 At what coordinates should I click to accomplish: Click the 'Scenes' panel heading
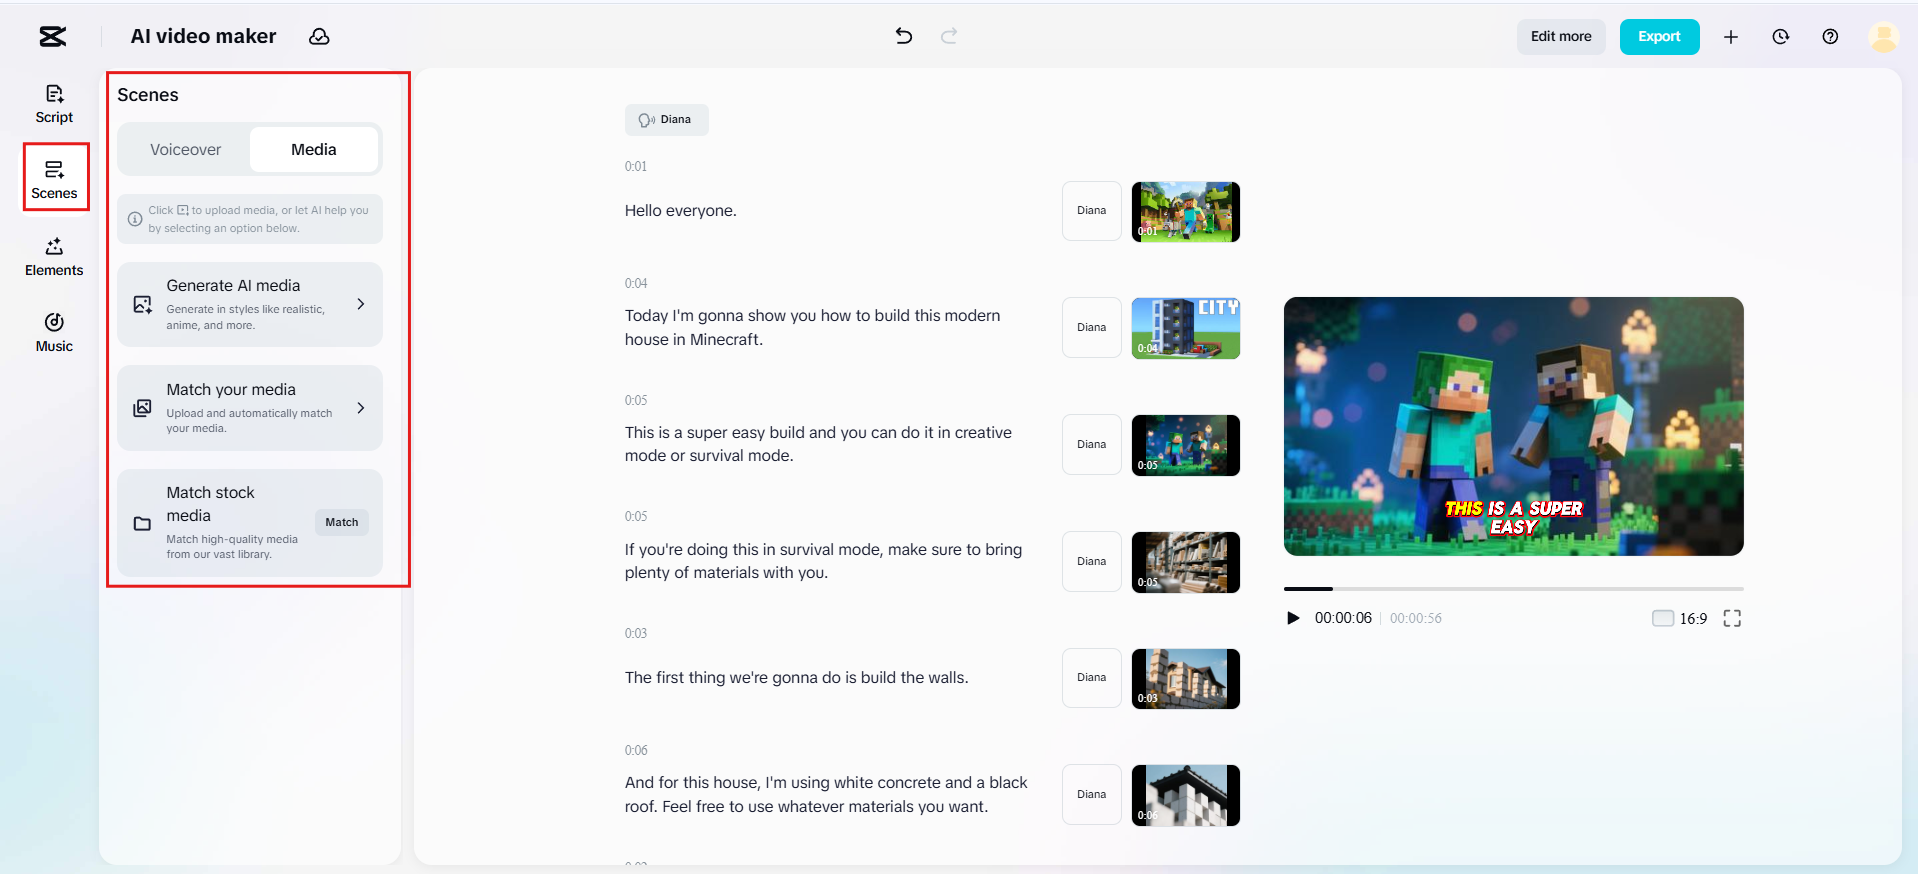(148, 95)
